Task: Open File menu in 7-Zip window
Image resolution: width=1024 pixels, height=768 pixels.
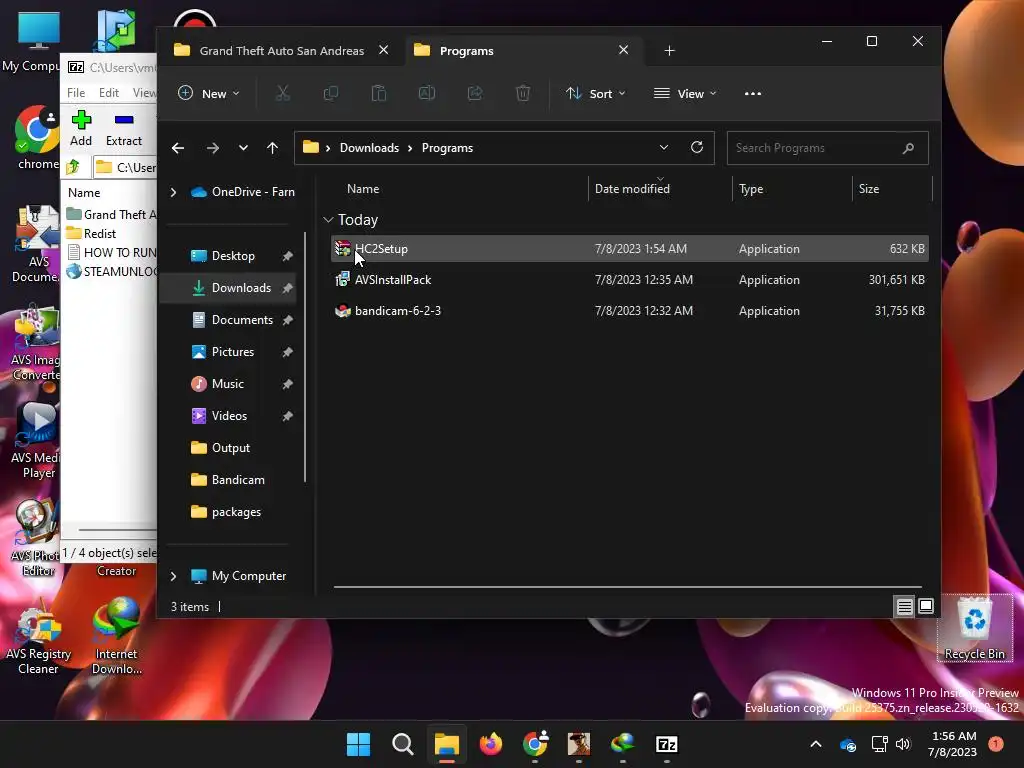Action: 76,93
